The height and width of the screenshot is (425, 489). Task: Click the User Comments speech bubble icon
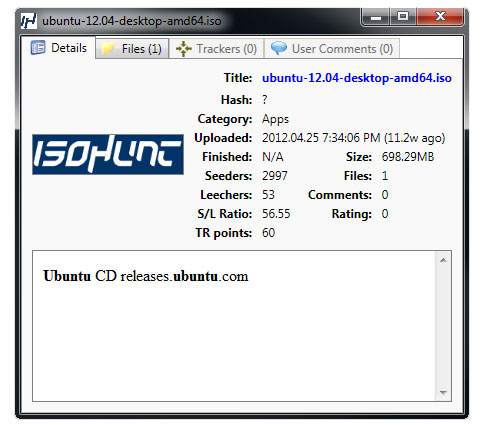279,49
